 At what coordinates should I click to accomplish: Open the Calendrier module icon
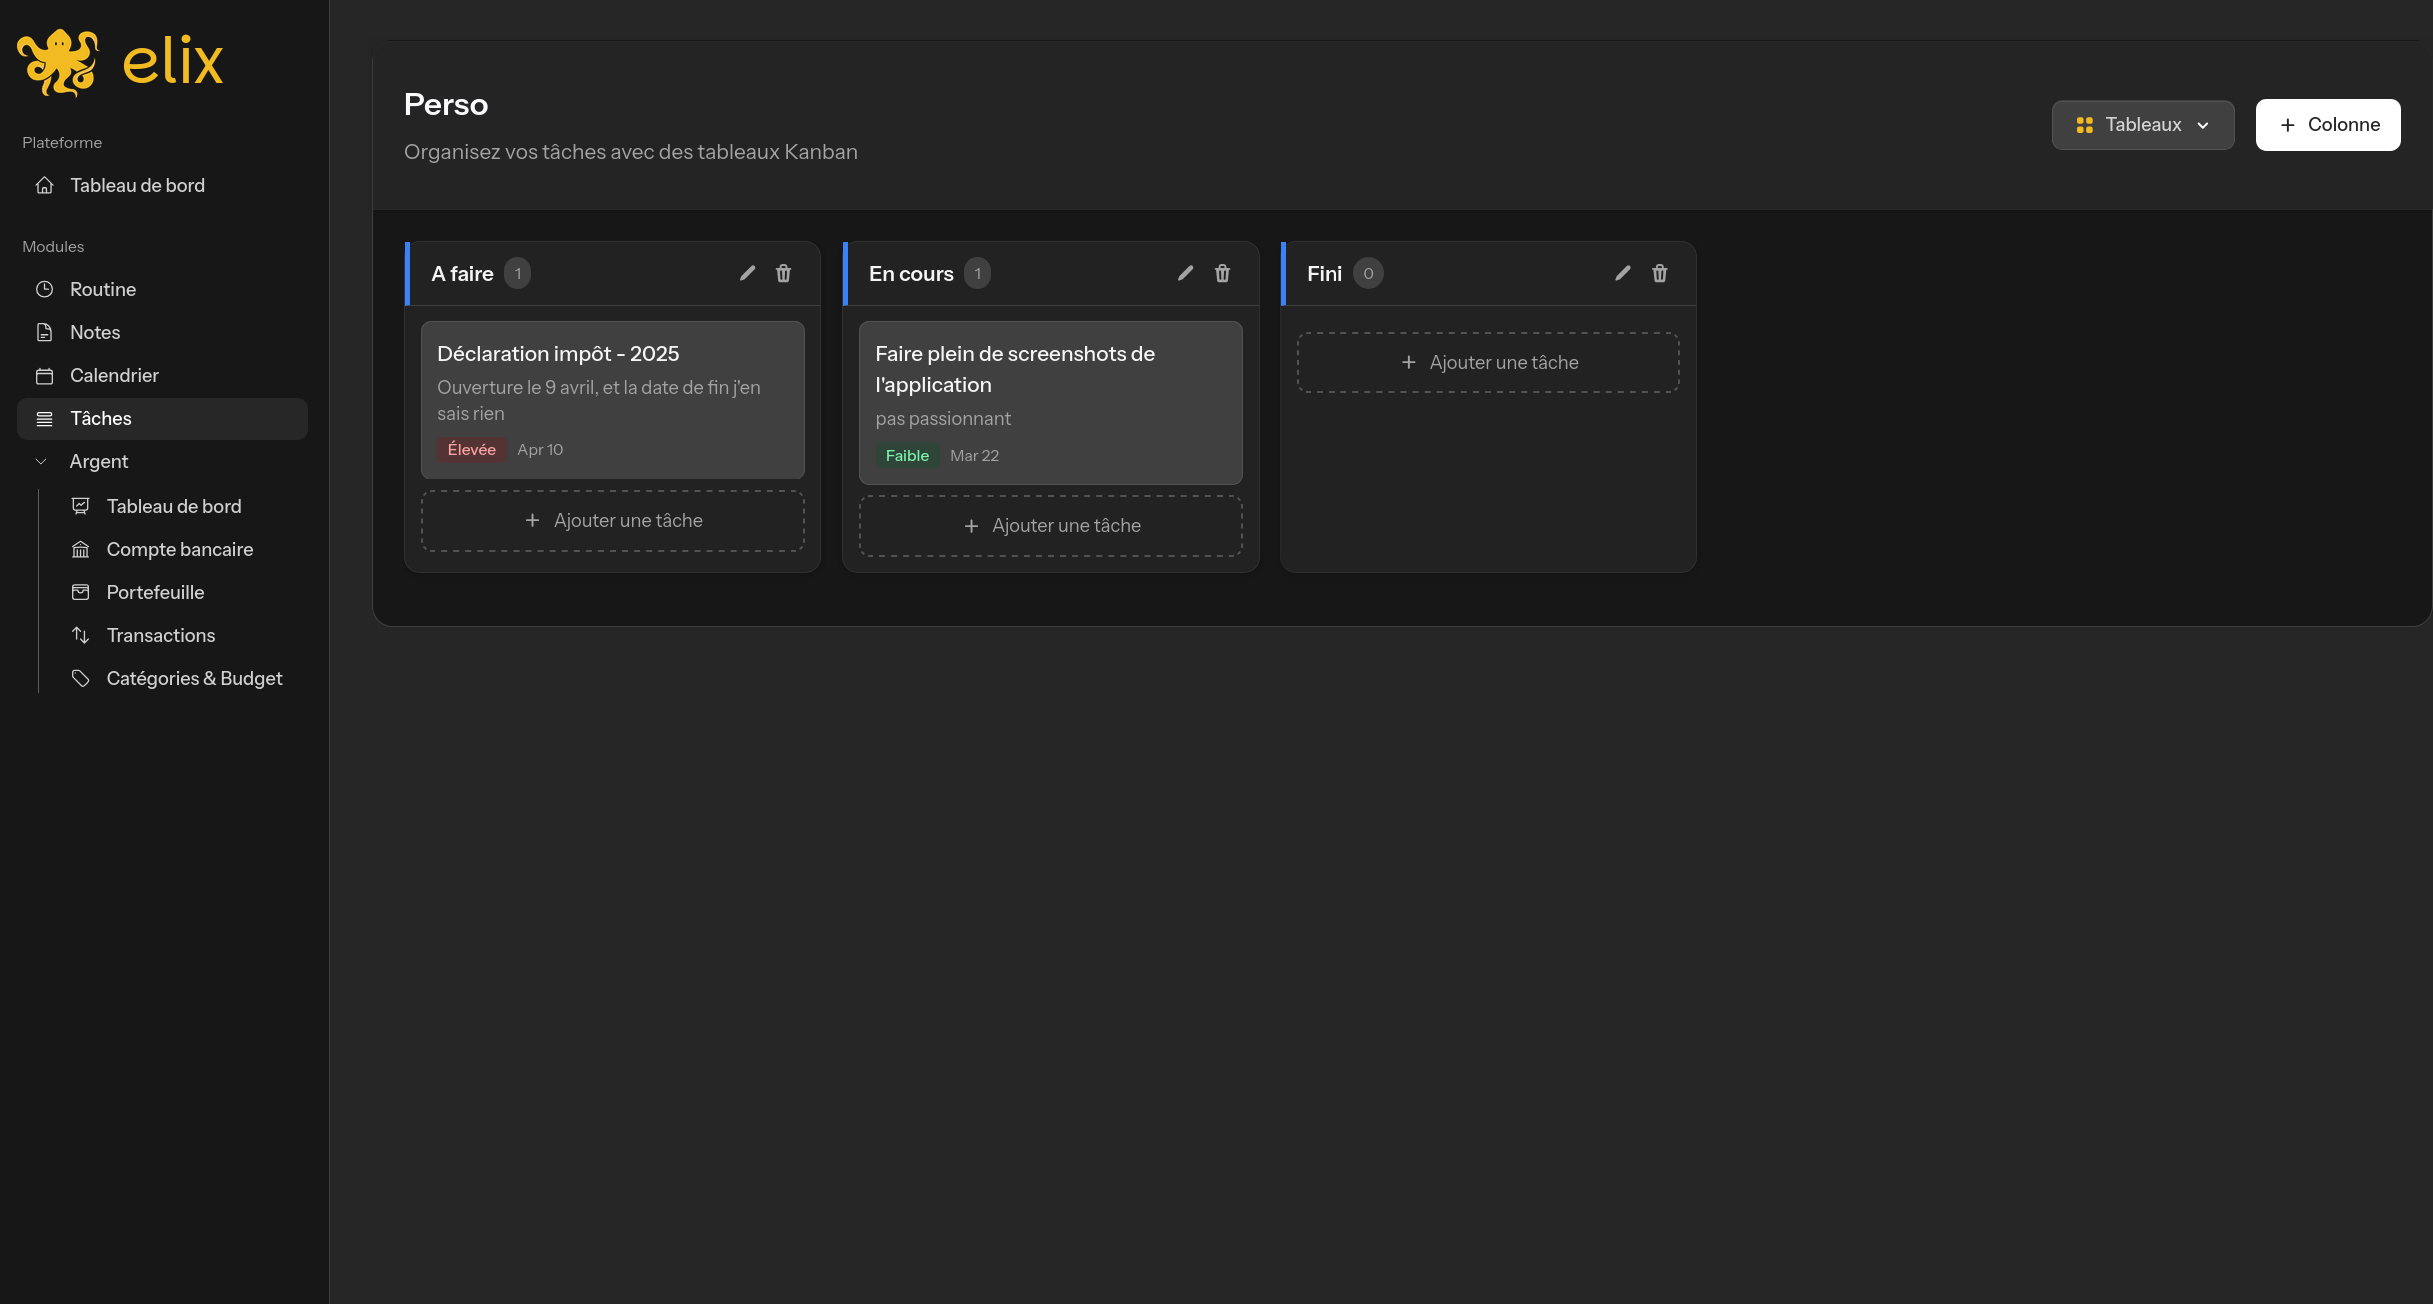(x=44, y=375)
